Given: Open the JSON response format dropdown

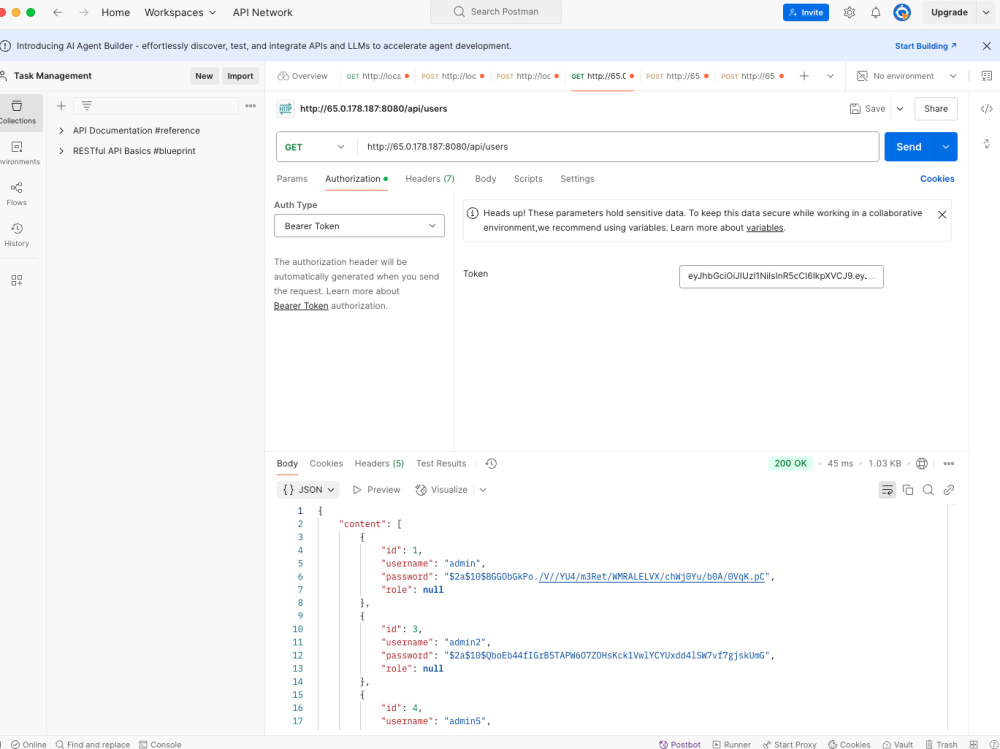Looking at the screenshot, I should 309,490.
